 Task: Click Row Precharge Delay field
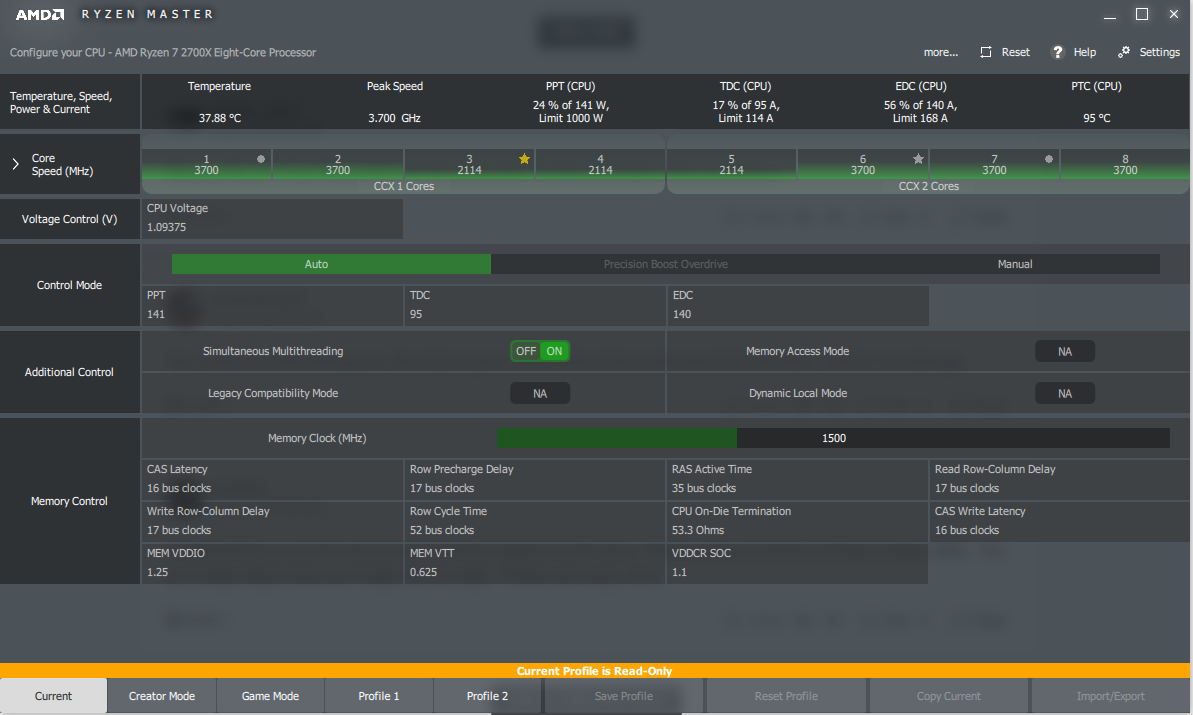tap(535, 479)
